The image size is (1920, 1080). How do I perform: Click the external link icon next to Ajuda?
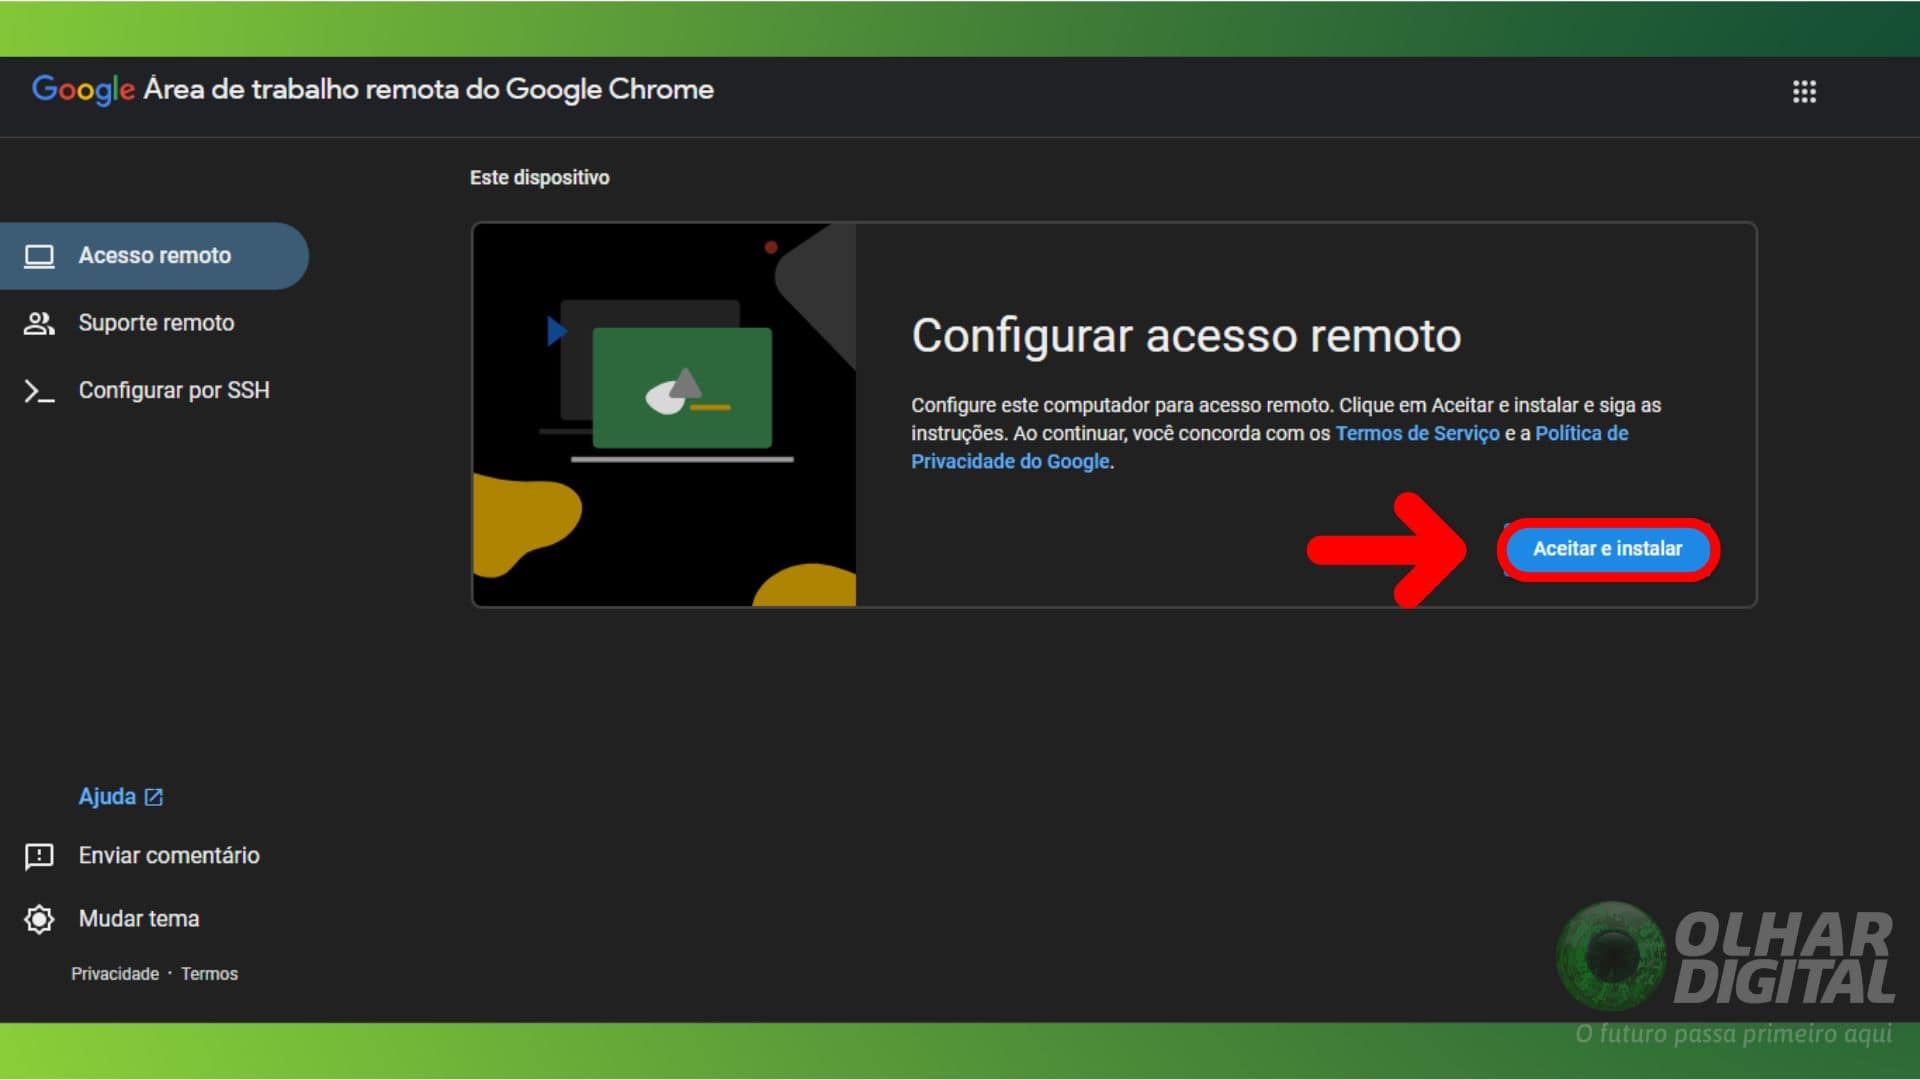[153, 797]
